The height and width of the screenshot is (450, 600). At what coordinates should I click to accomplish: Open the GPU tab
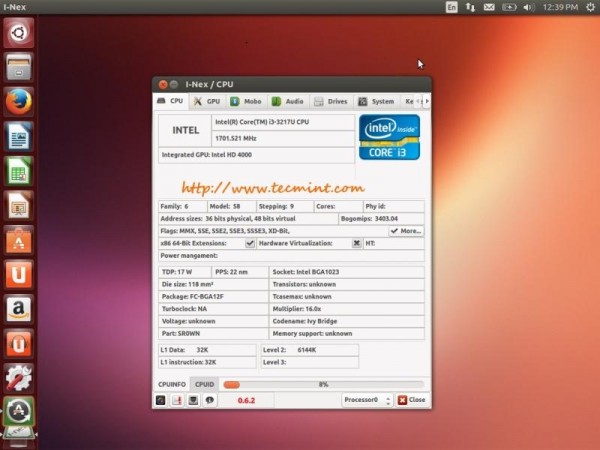click(208, 101)
